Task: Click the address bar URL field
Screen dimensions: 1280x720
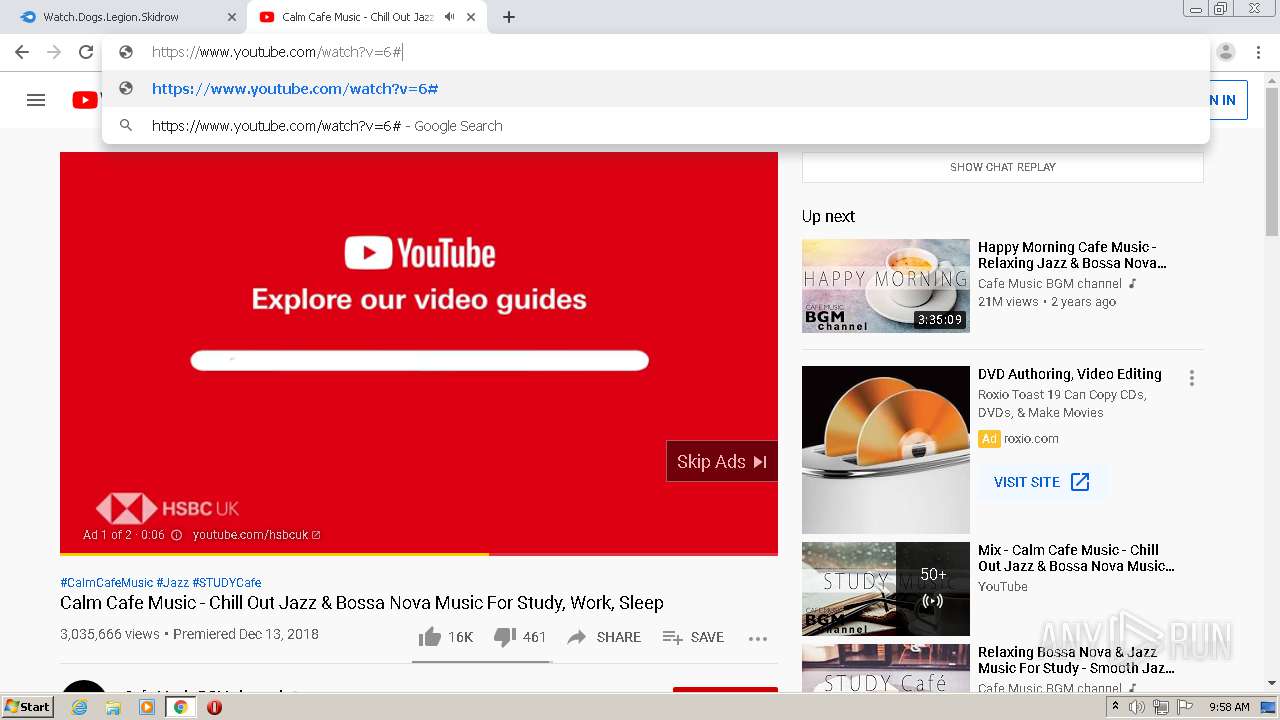Action: tap(655, 52)
